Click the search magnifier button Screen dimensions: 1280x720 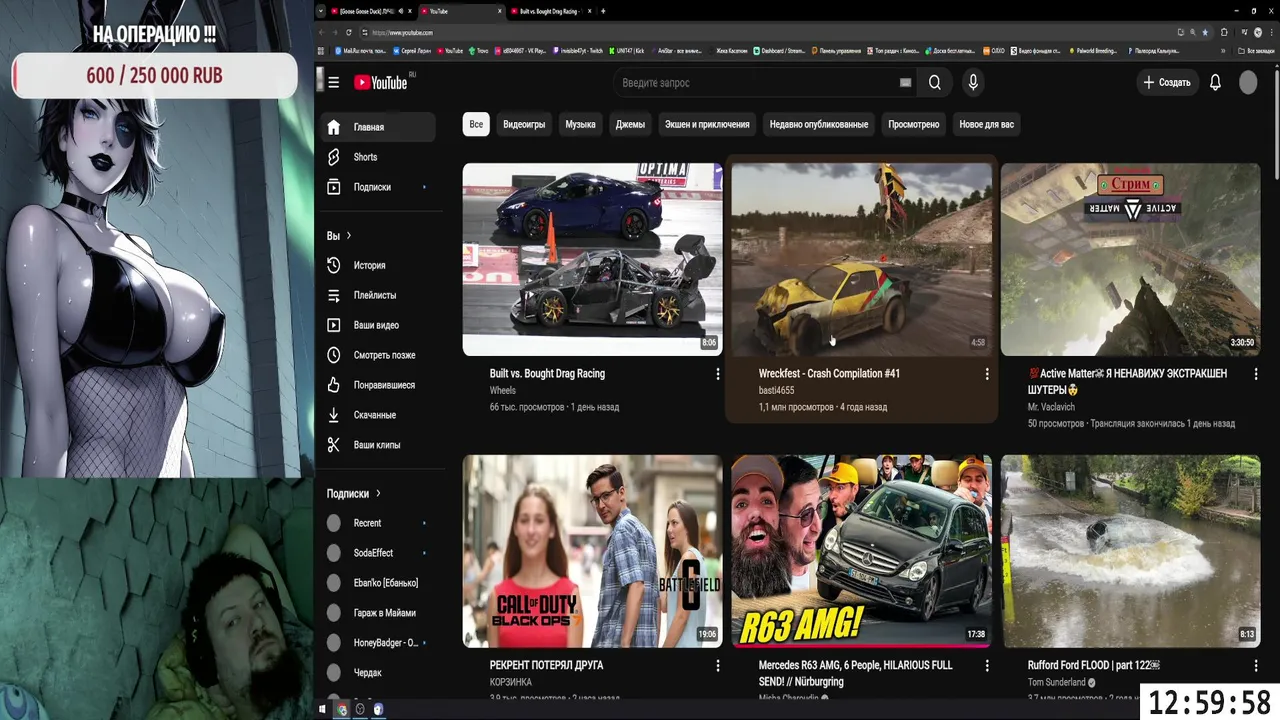pyautogui.click(x=934, y=83)
